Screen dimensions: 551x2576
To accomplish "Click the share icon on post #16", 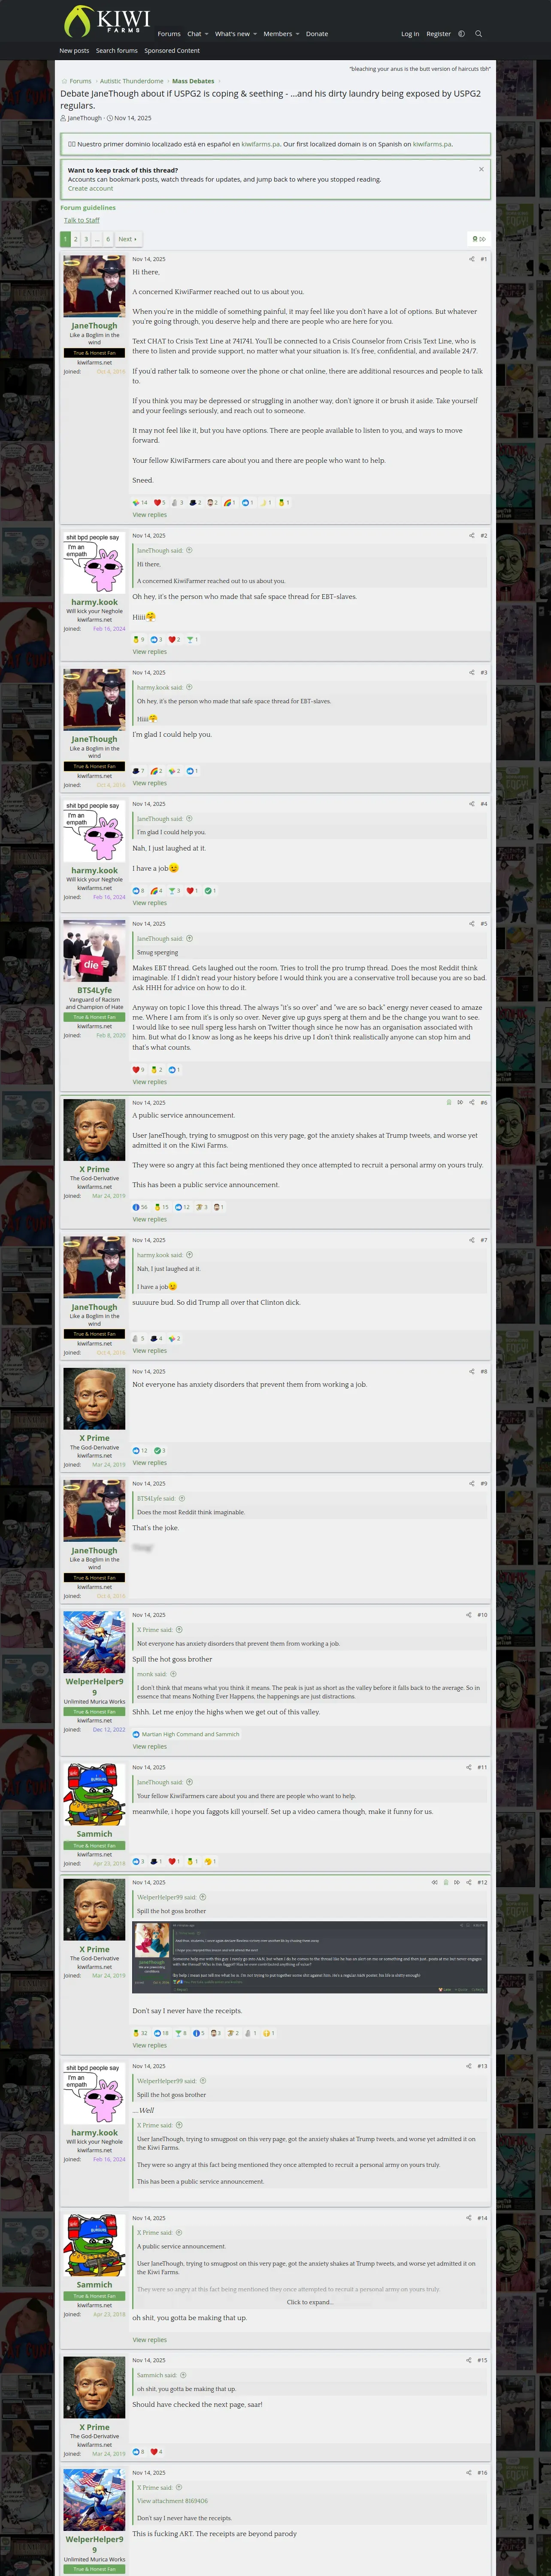I will pos(468,2472).
